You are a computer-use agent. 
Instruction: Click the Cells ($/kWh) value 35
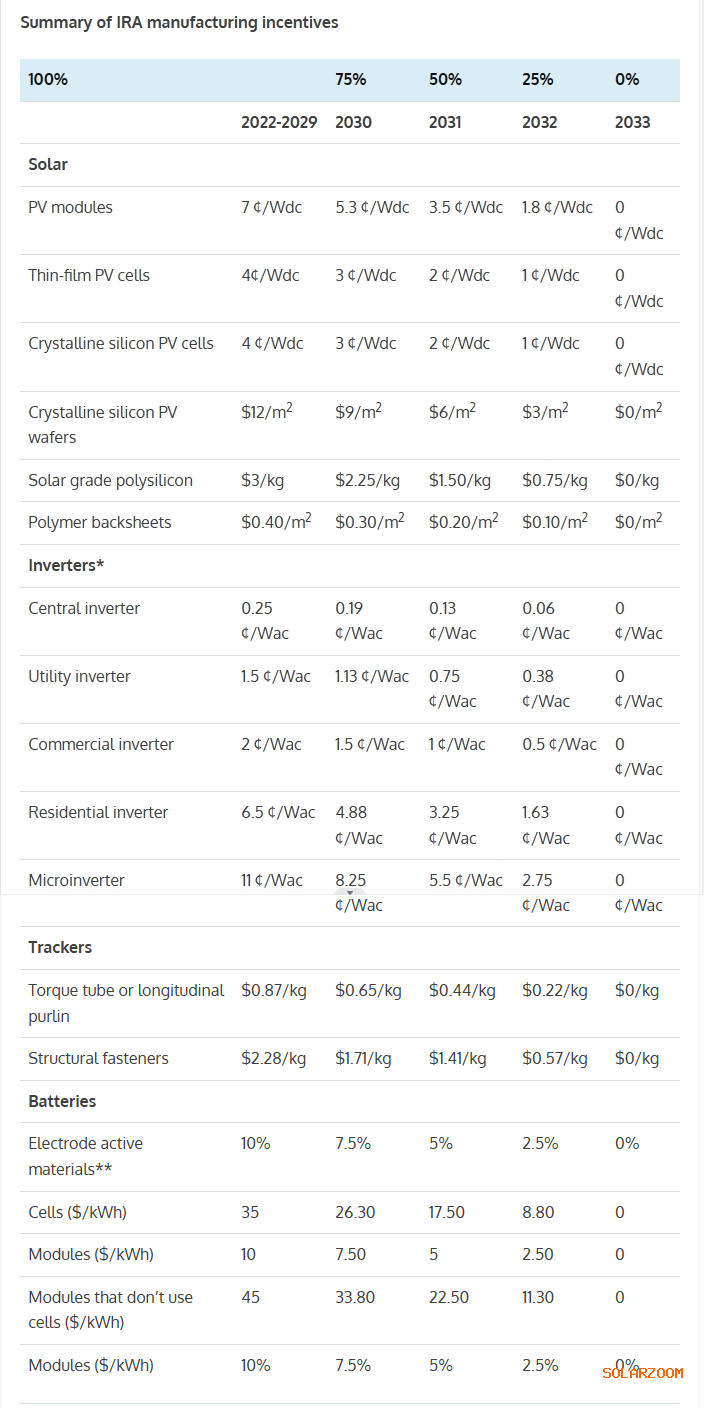(x=250, y=1212)
